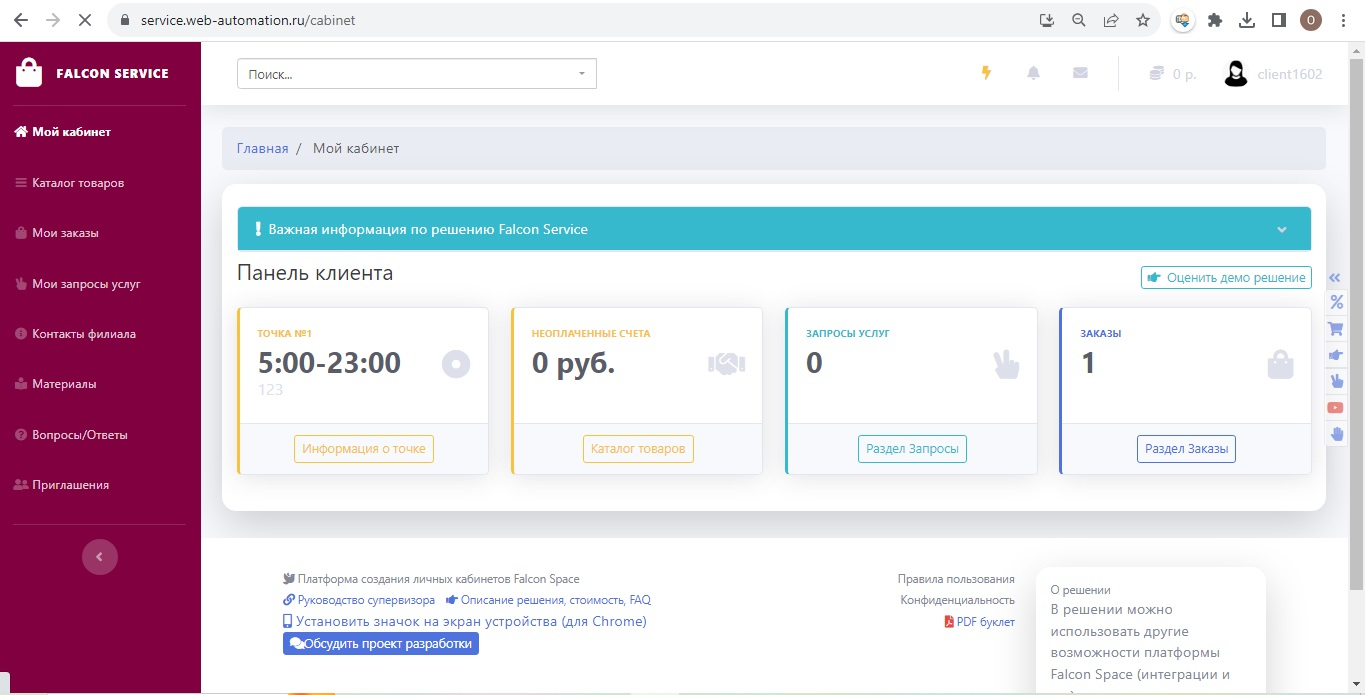This screenshot has height=695, width=1365.
Task: Click Оценить демо решение button
Action: (1226, 277)
